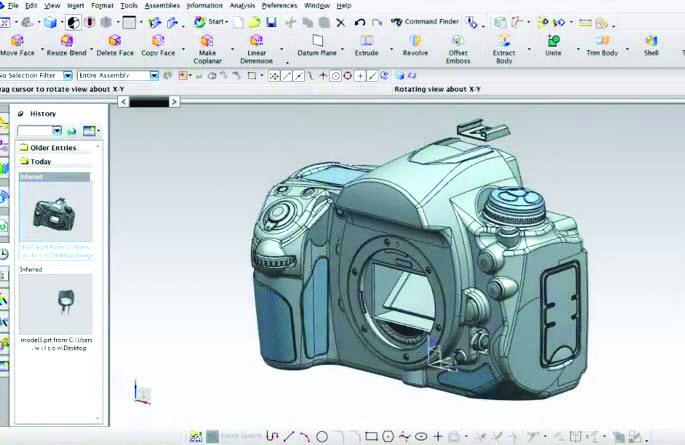The width and height of the screenshot is (685, 445).
Task: Click the right arrow tab scroller
Action: (174, 102)
